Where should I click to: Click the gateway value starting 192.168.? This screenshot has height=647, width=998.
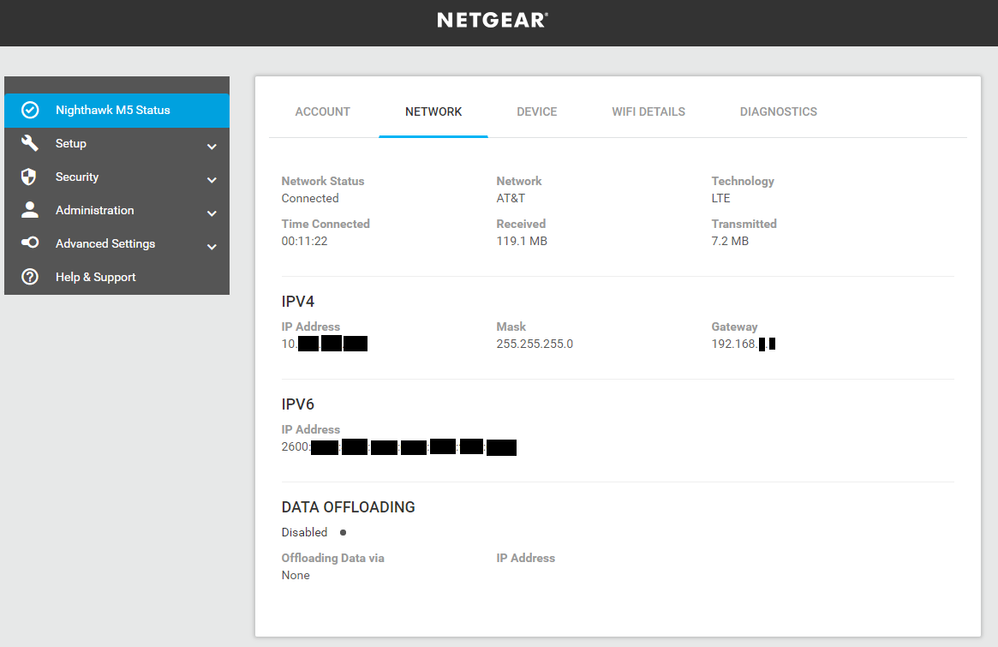coord(743,344)
